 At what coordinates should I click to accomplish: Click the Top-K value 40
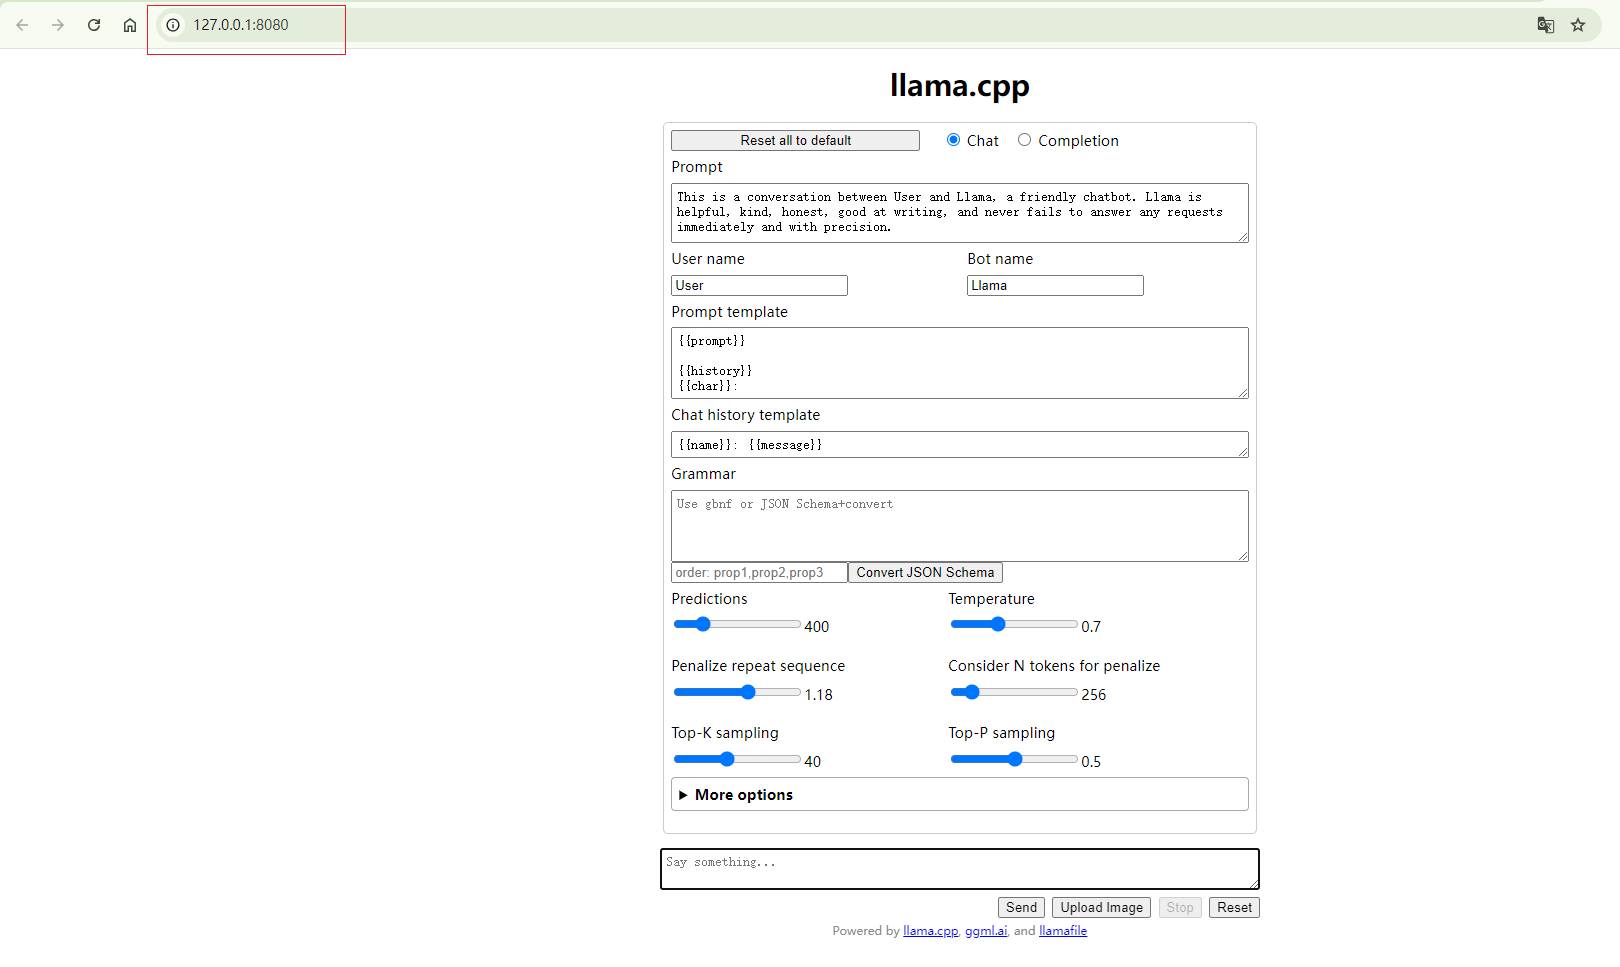[x=813, y=761]
